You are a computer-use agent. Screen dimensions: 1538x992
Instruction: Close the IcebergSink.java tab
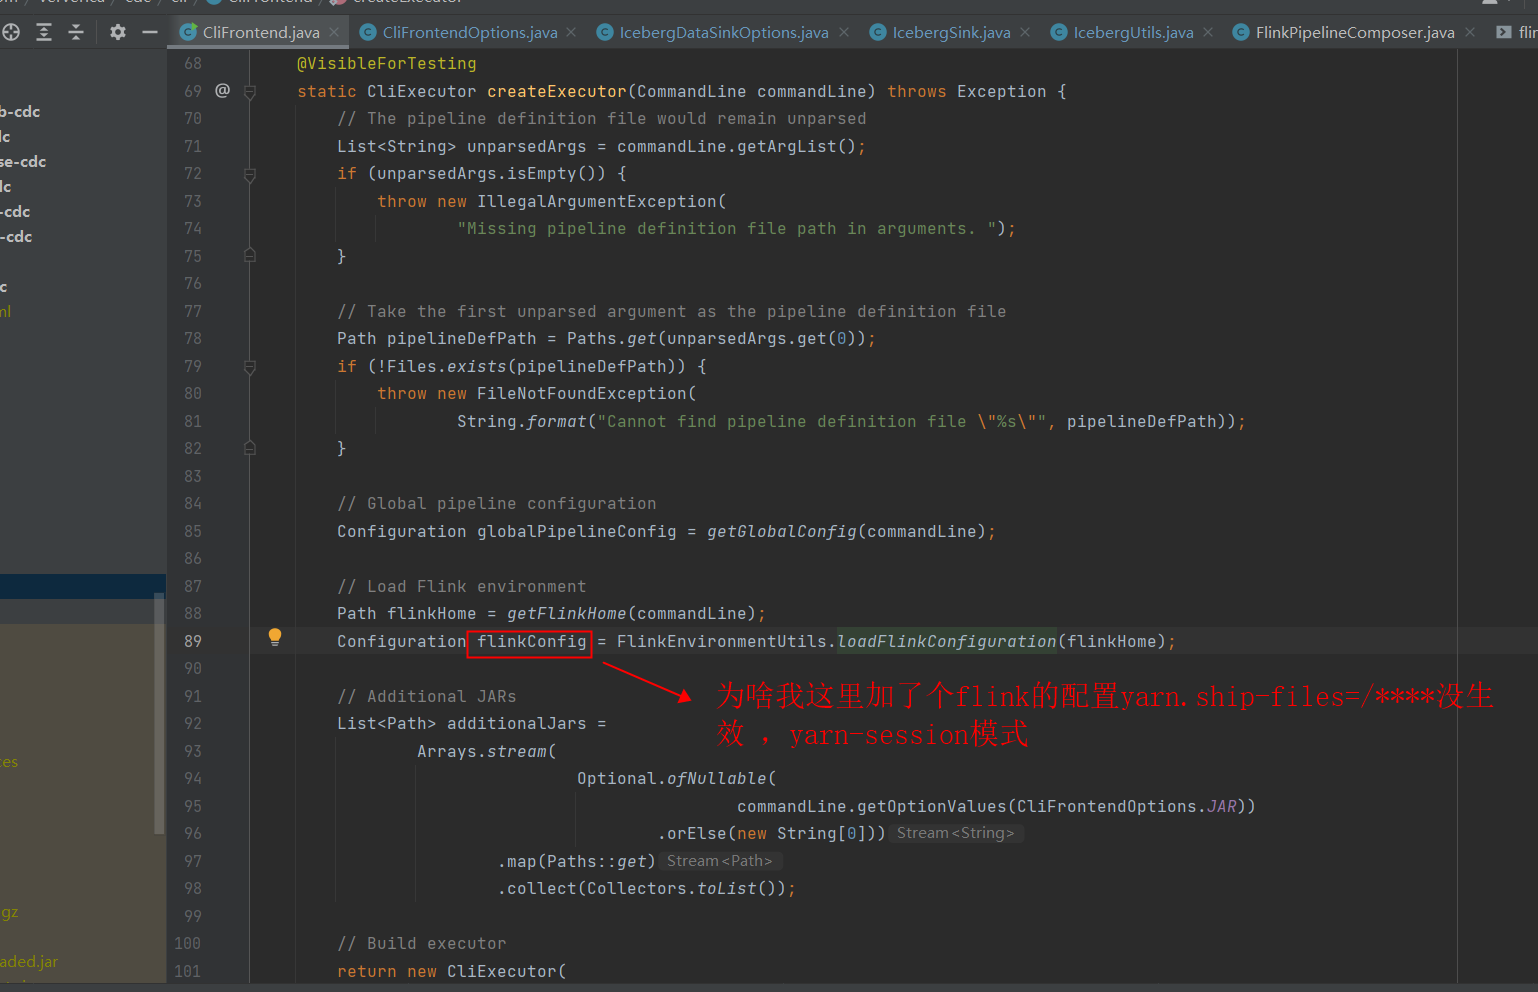coord(1025,32)
